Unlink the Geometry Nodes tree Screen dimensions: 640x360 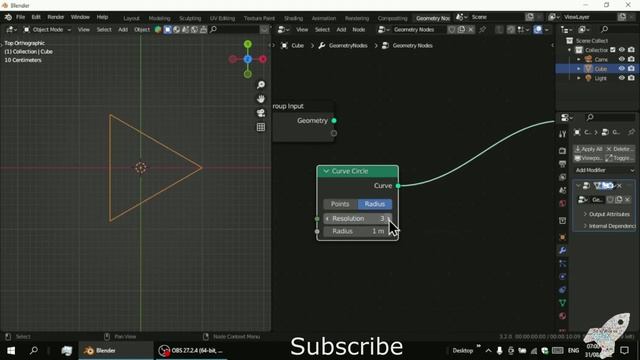(x=471, y=29)
